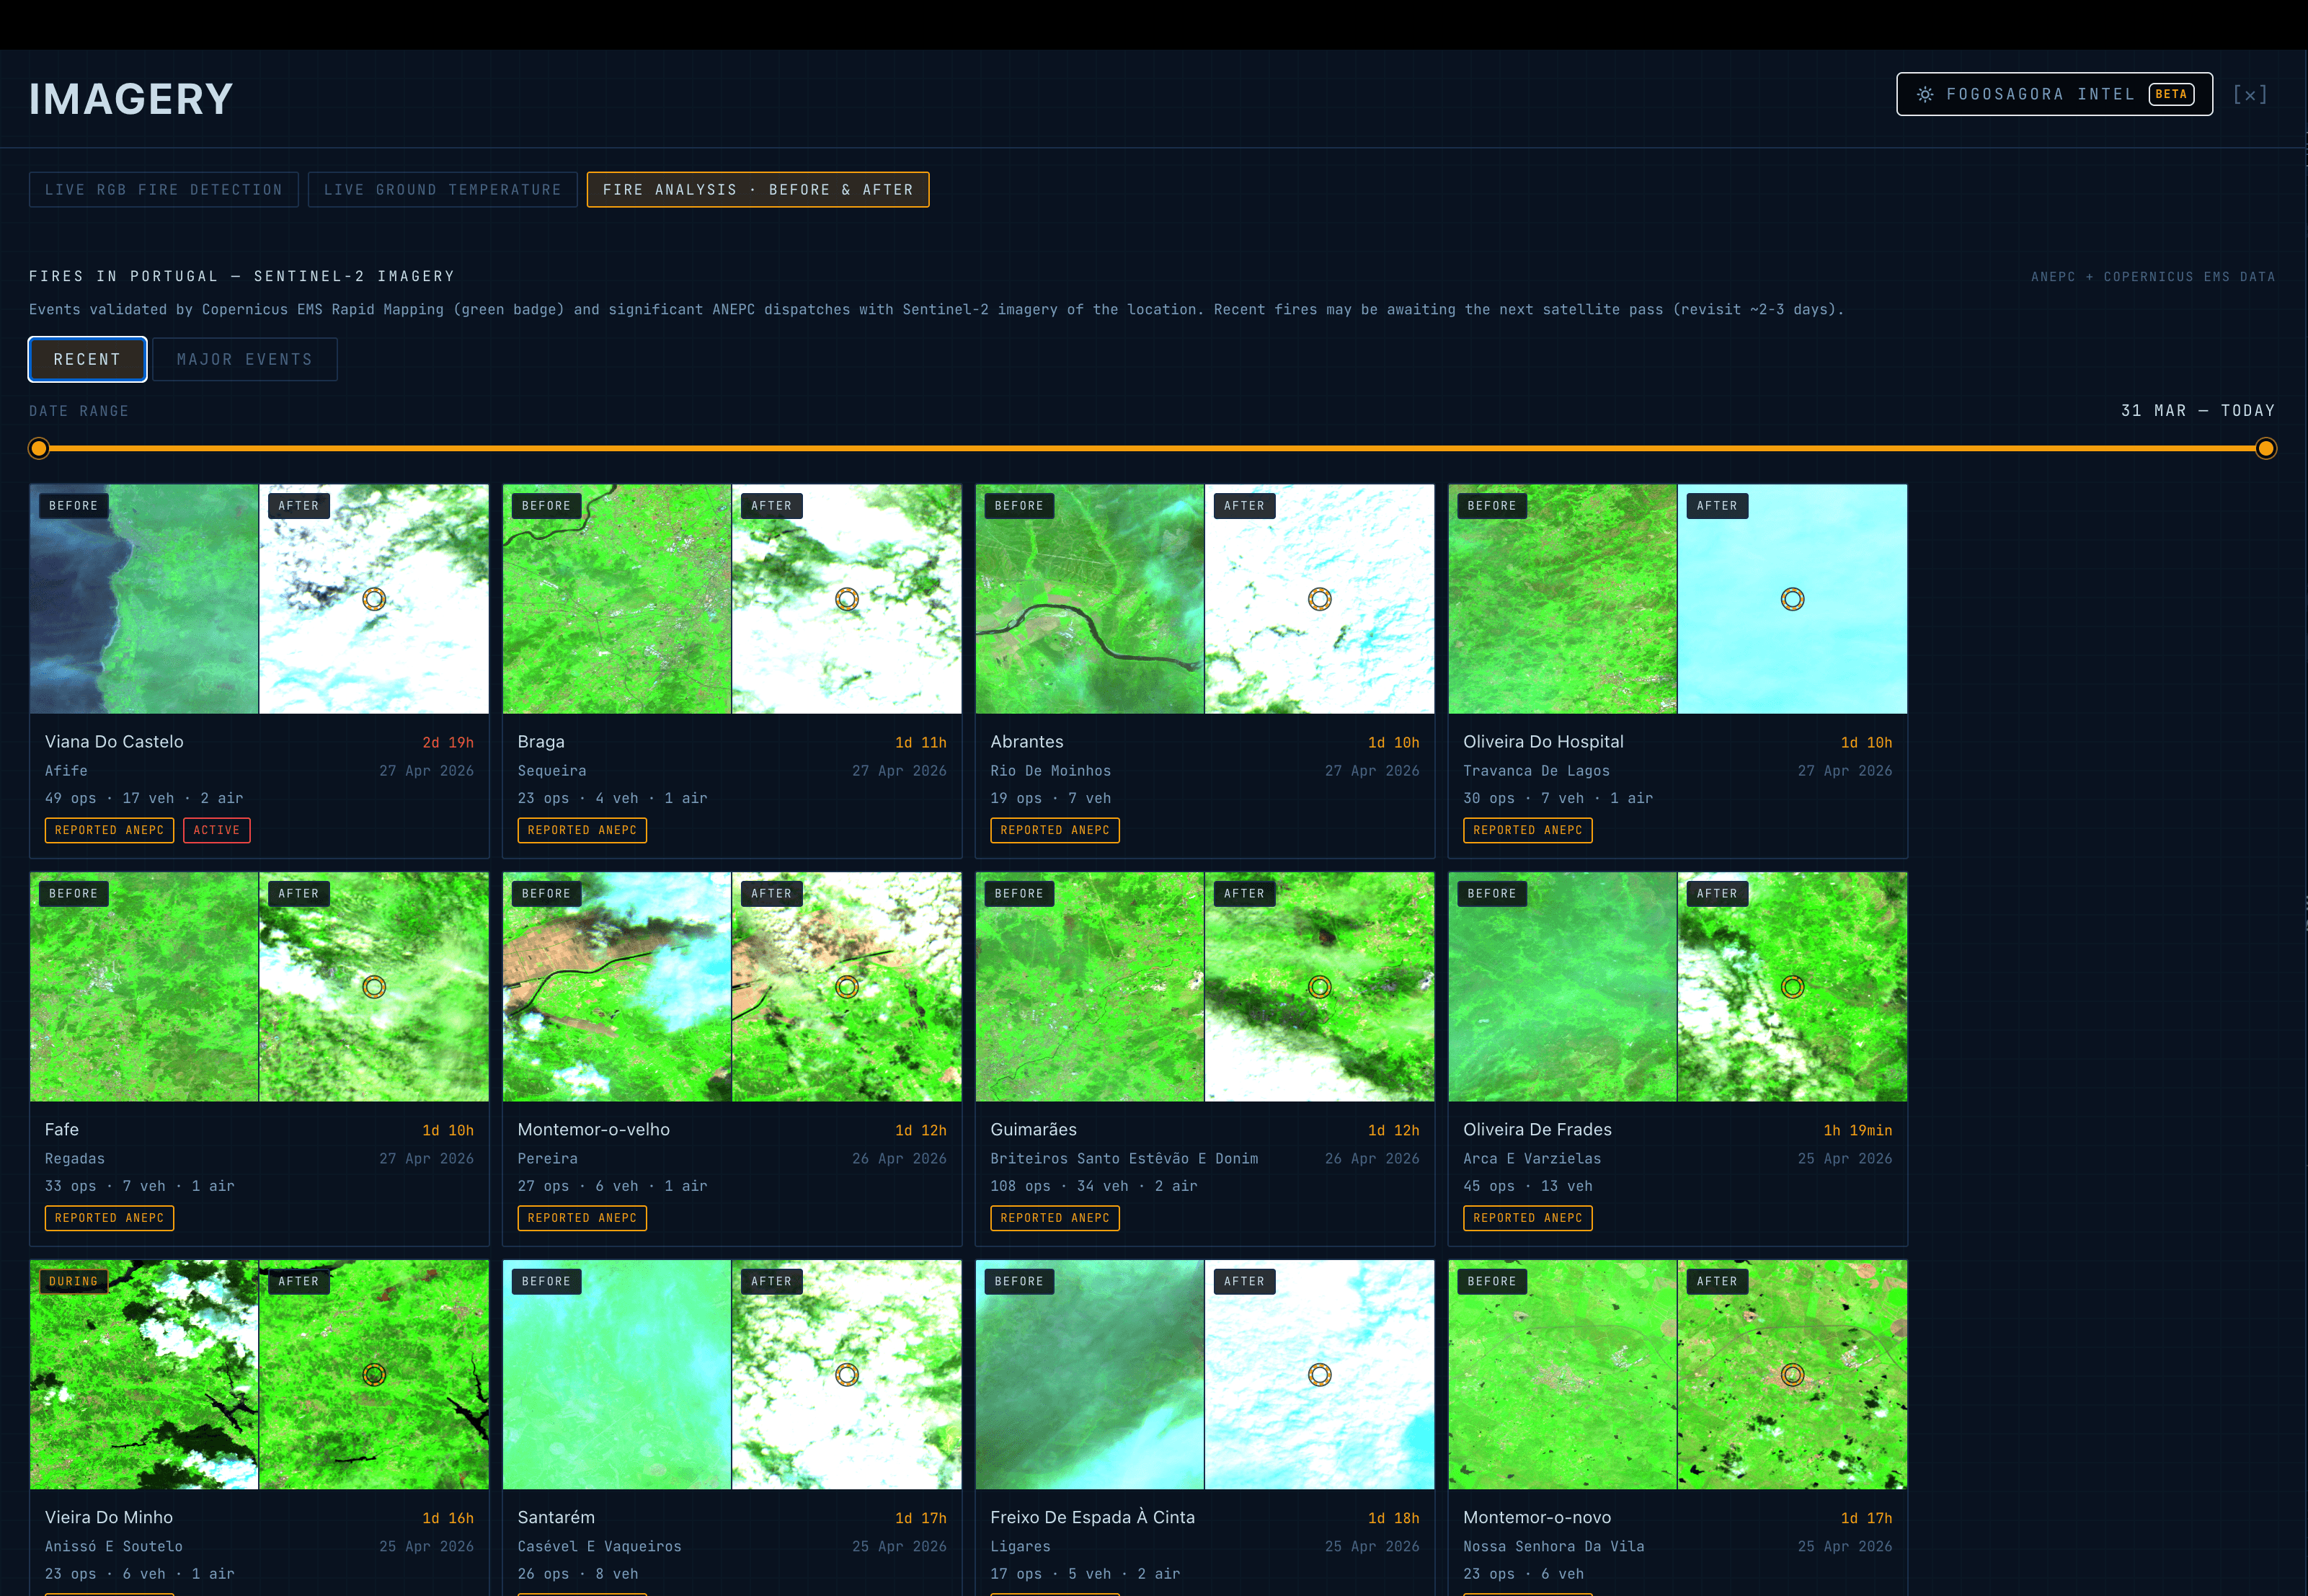Click the Active badge on Viana Do Castelo
This screenshot has height=1596, width=2308.
pyautogui.click(x=217, y=830)
